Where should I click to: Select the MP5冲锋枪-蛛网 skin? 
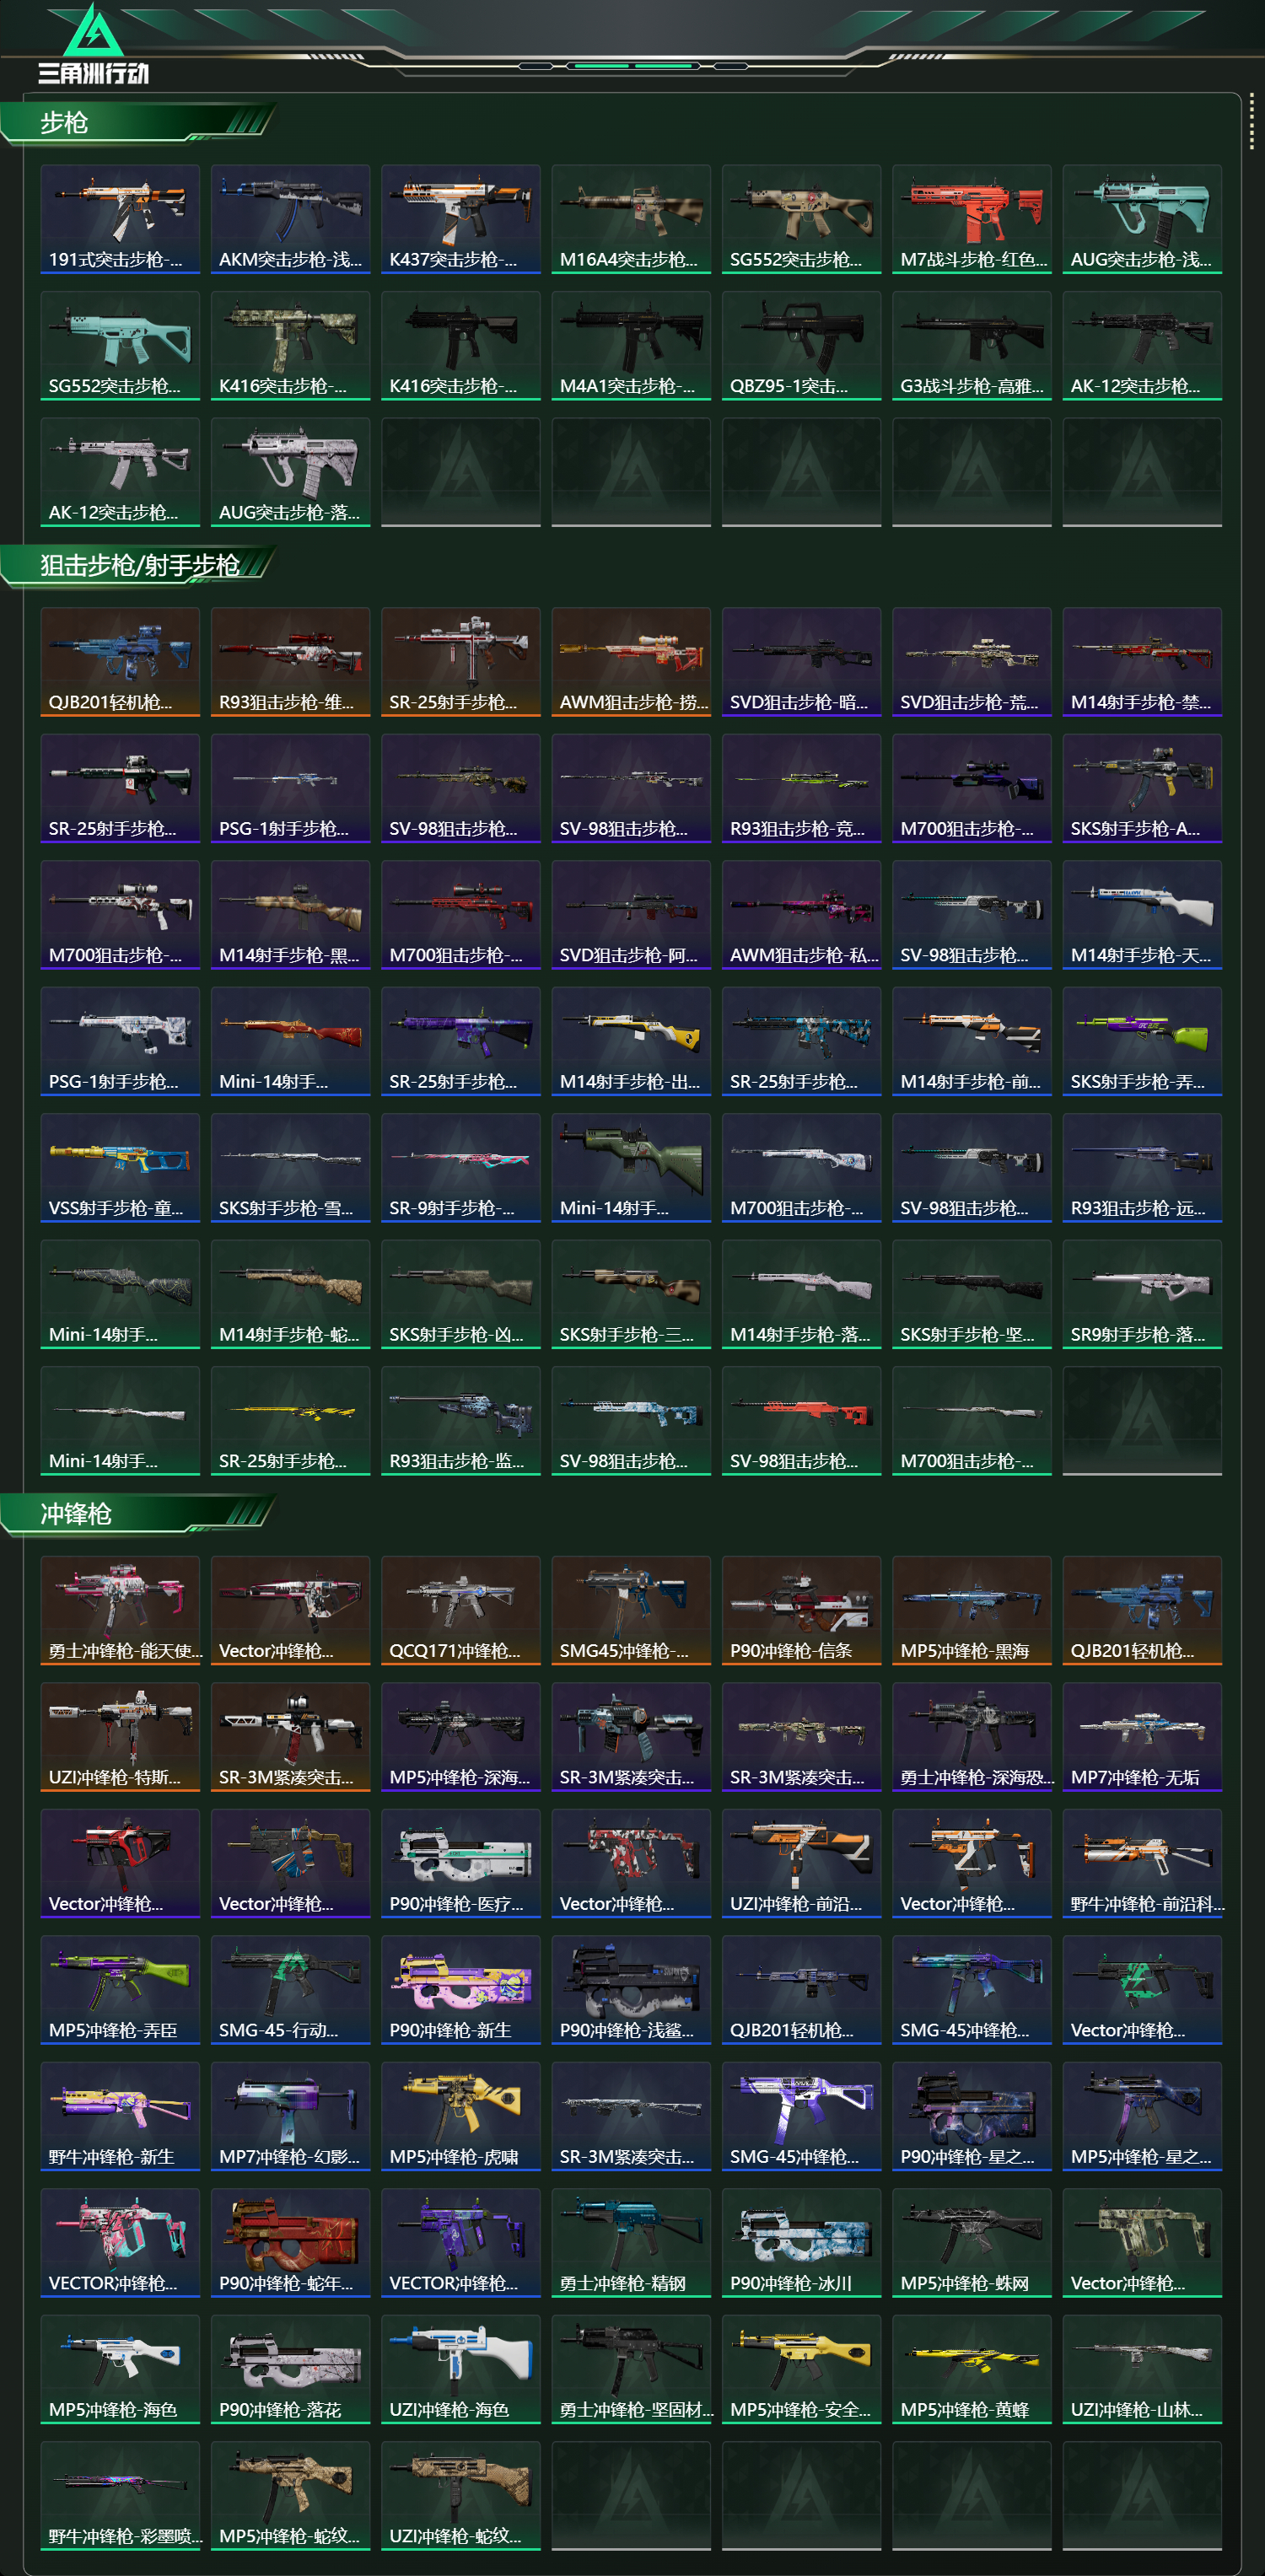971,2243
